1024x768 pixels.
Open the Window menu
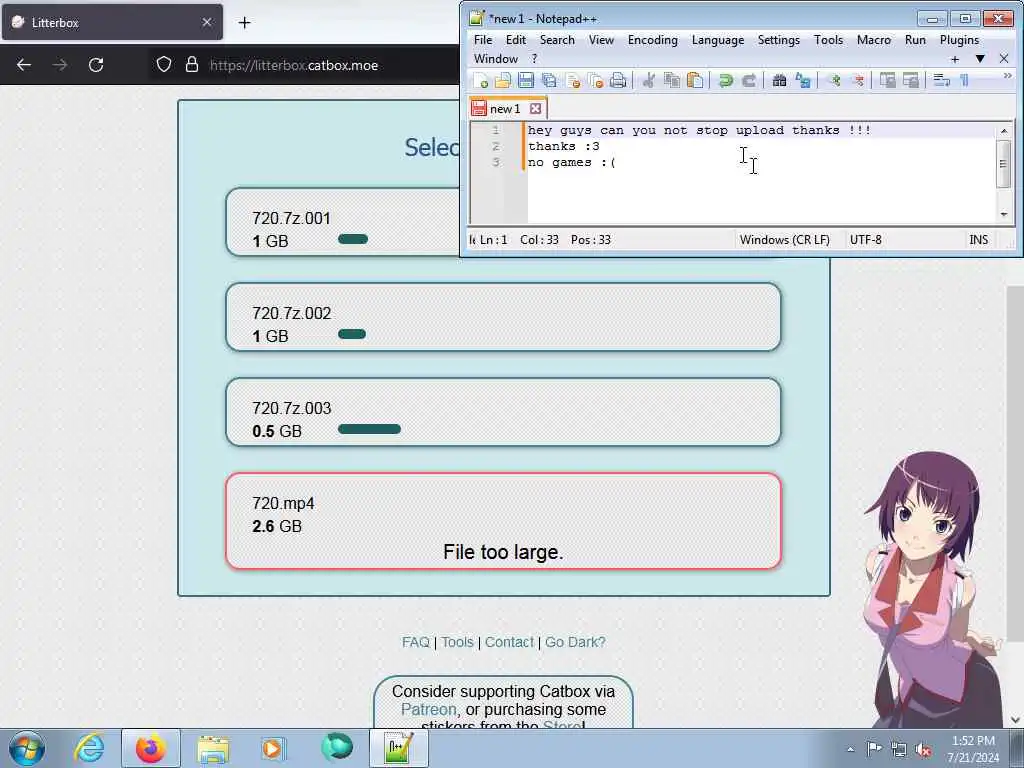click(x=496, y=59)
